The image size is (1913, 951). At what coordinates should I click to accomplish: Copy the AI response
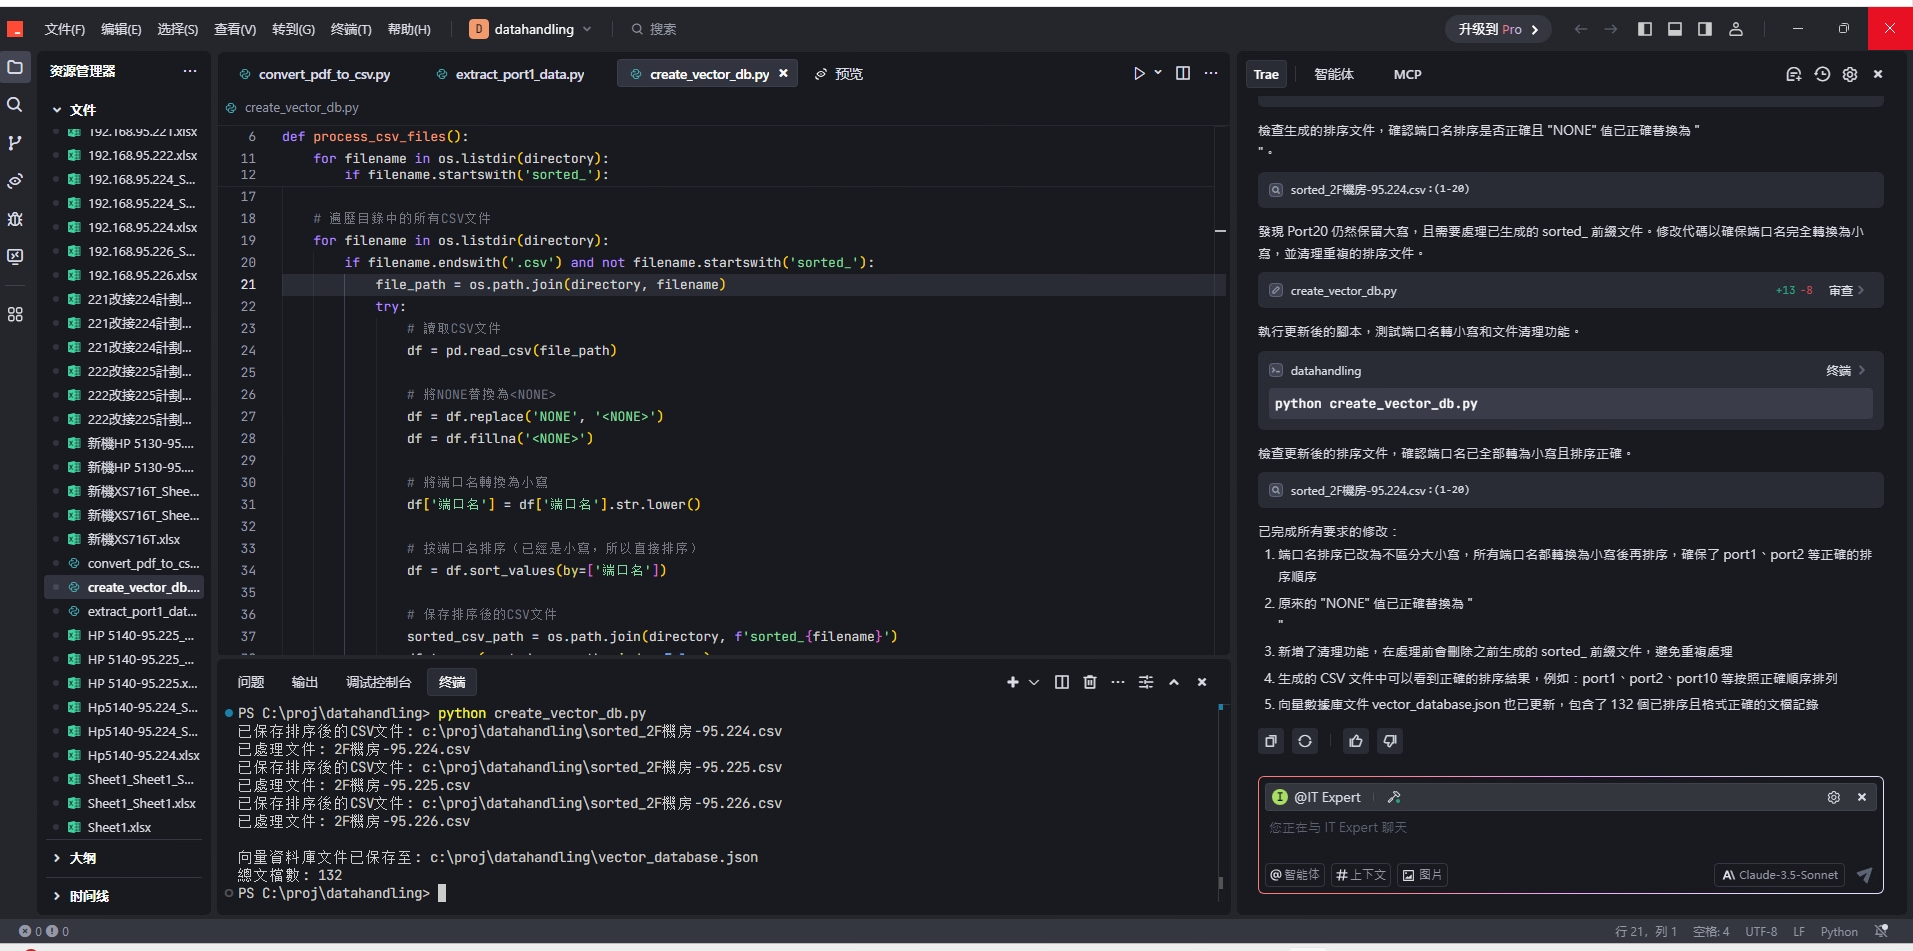(1271, 741)
